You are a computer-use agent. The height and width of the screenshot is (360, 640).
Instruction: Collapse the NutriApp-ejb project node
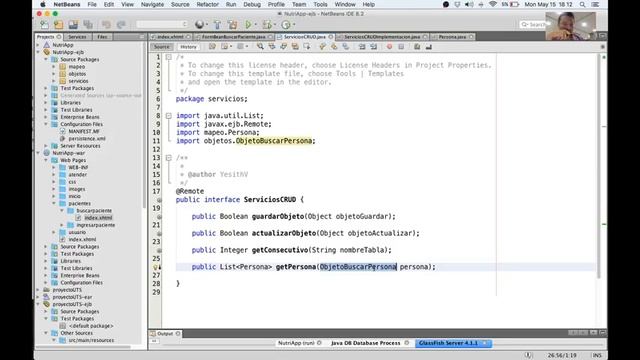tap(38, 52)
